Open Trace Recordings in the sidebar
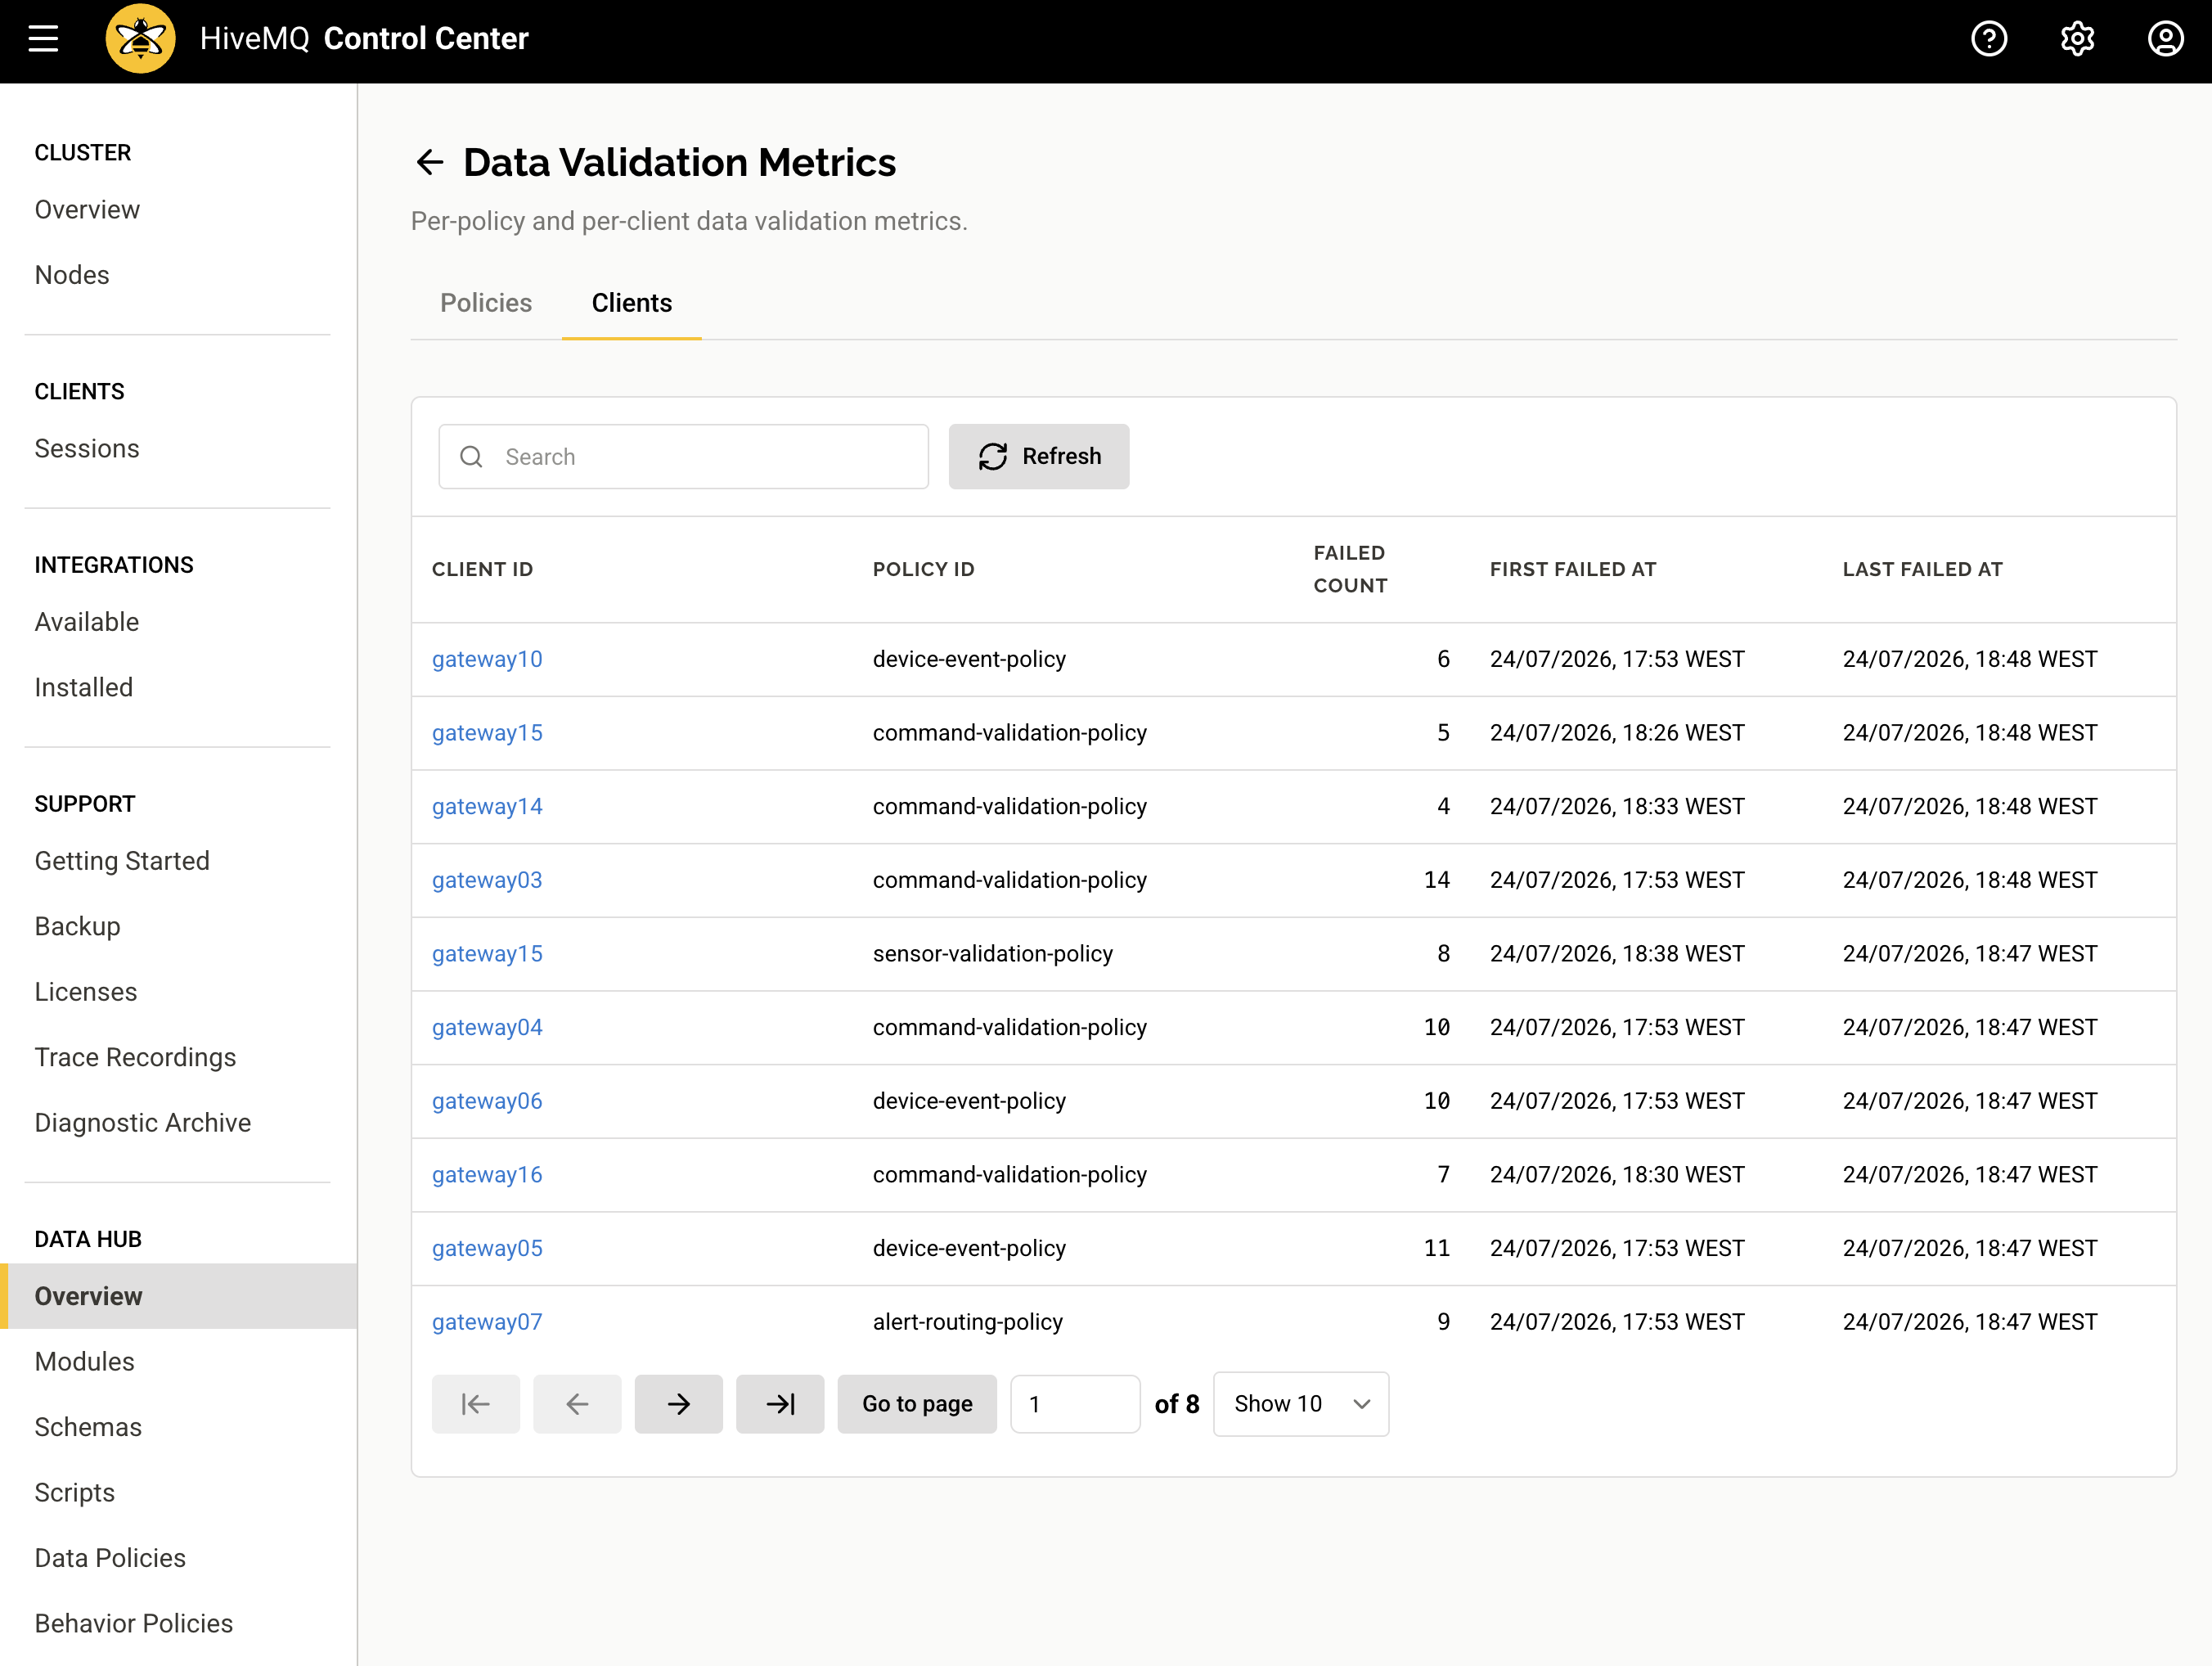Image resolution: width=2212 pixels, height=1666 pixels. point(135,1058)
